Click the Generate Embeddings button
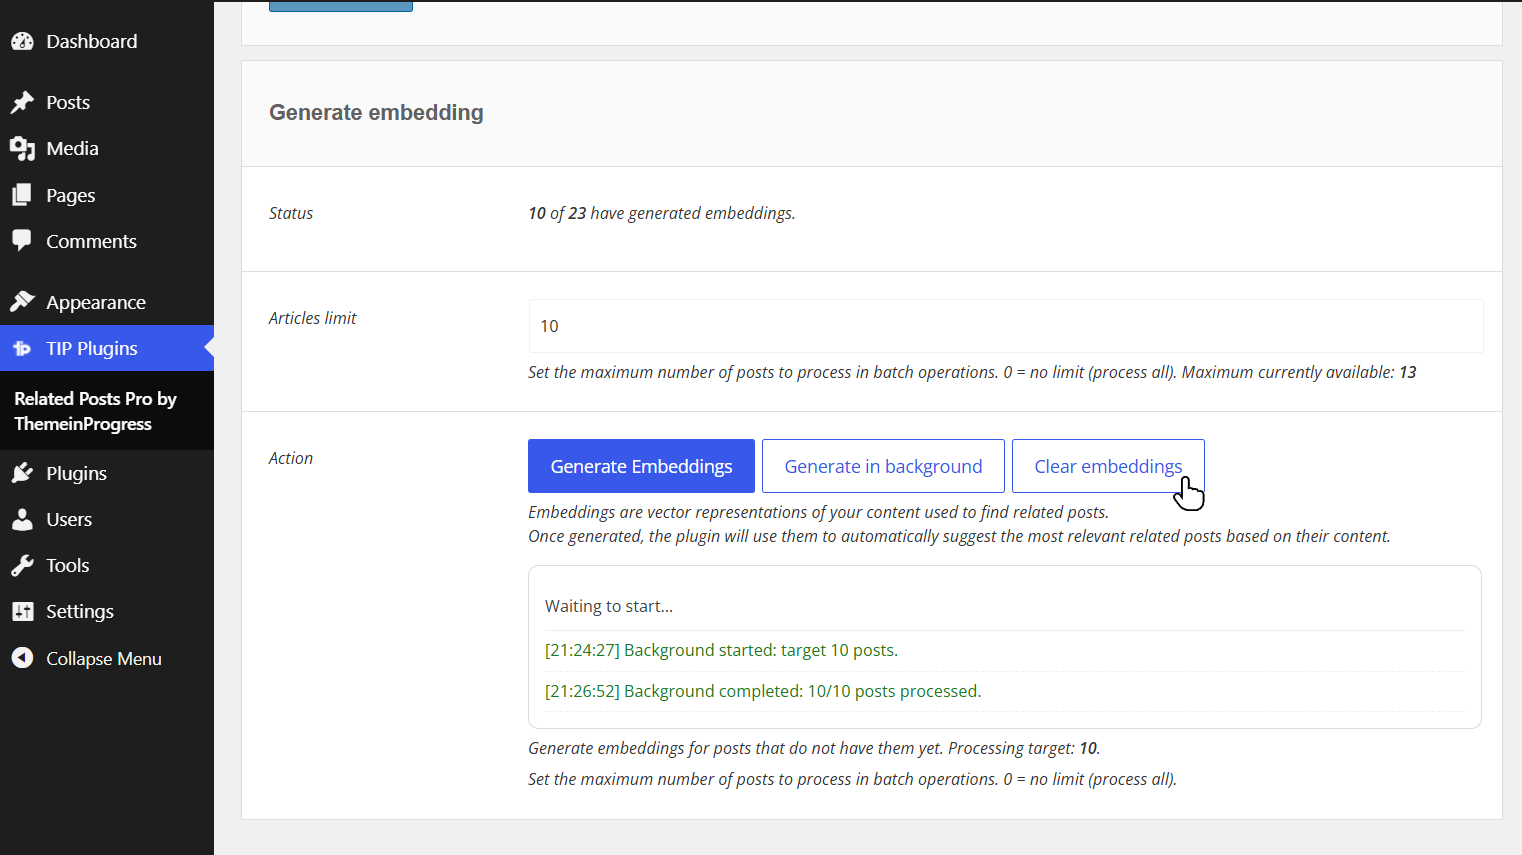 point(641,466)
